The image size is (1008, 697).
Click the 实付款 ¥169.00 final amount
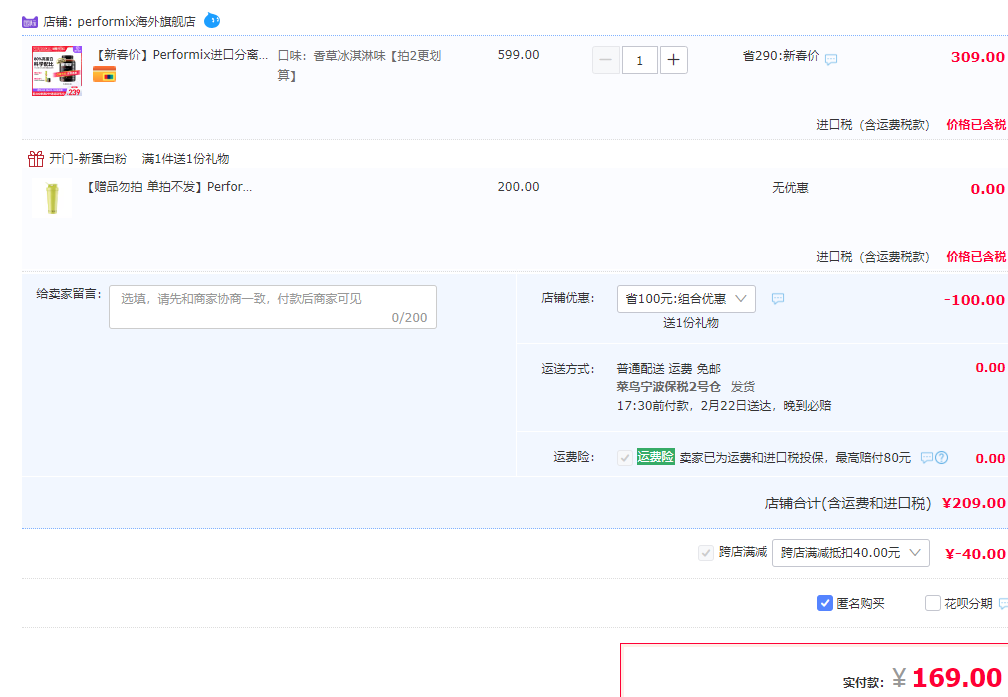click(947, 678)
